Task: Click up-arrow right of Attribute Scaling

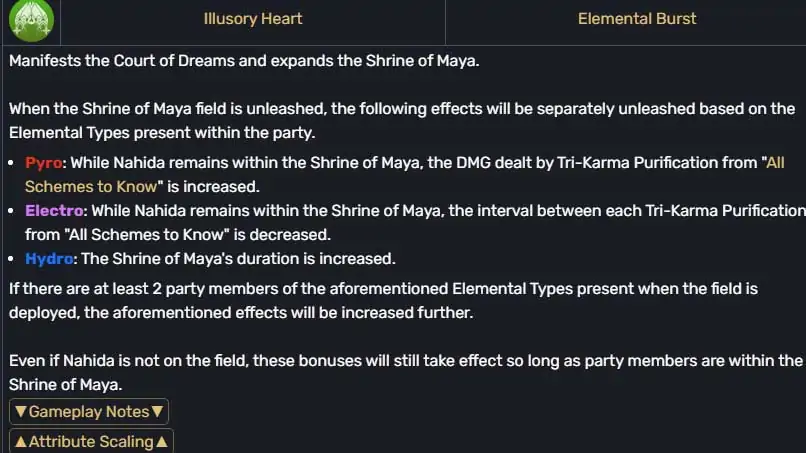Action: point(163,442)
